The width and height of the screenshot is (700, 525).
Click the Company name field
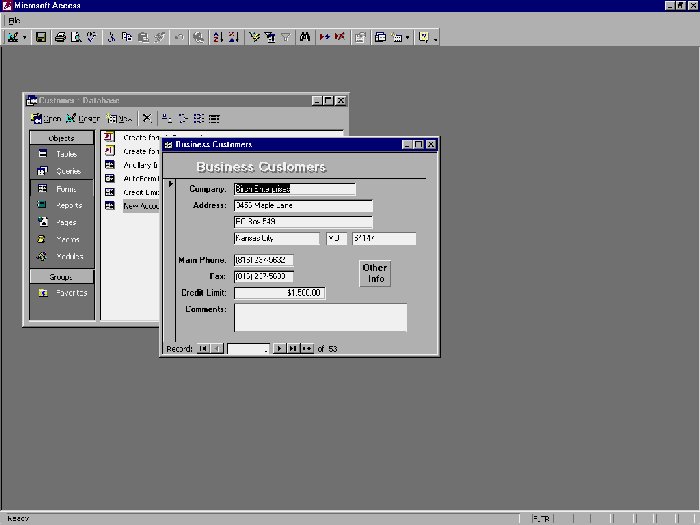(x=294, y=188)
